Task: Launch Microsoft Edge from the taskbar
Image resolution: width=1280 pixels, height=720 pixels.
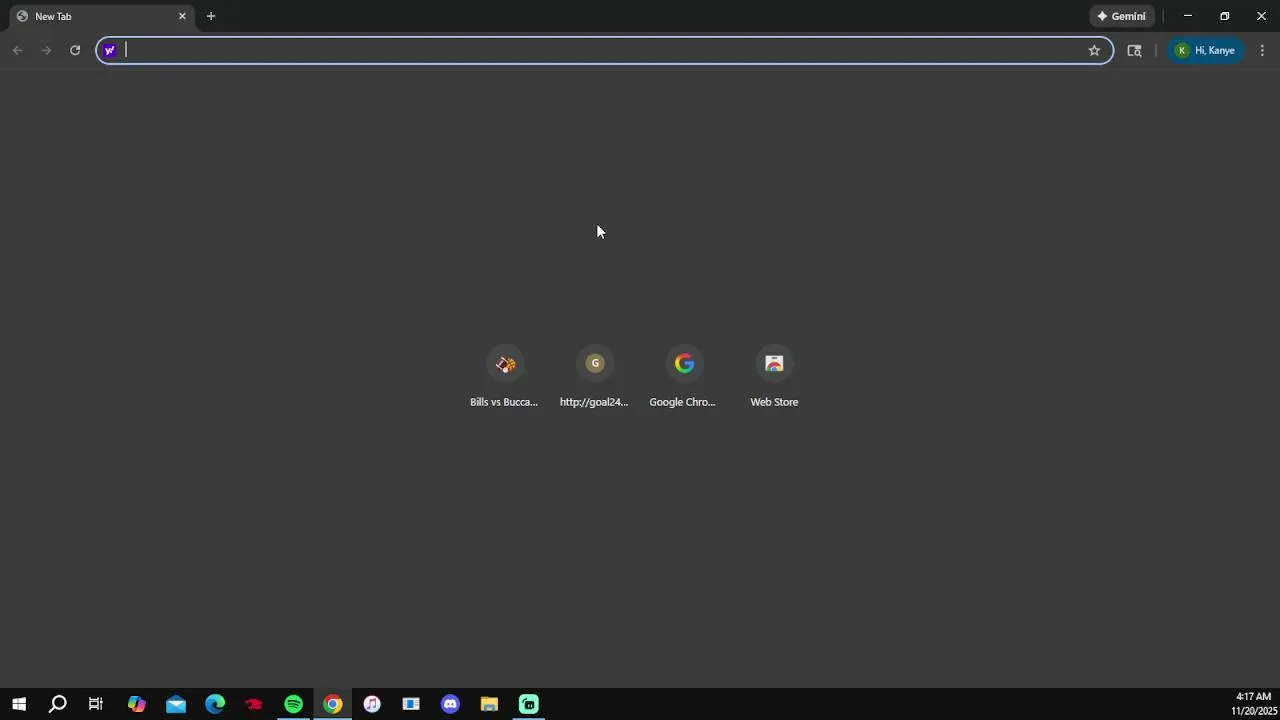Action: [215, 704]
